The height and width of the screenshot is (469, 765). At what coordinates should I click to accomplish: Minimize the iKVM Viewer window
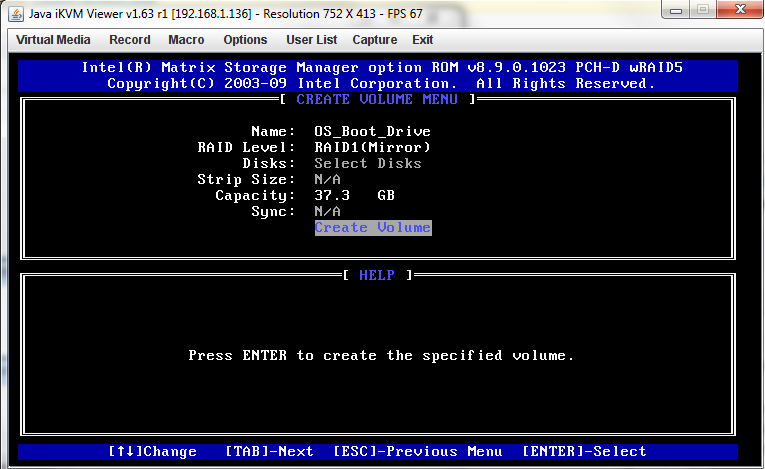coord(676,10)
